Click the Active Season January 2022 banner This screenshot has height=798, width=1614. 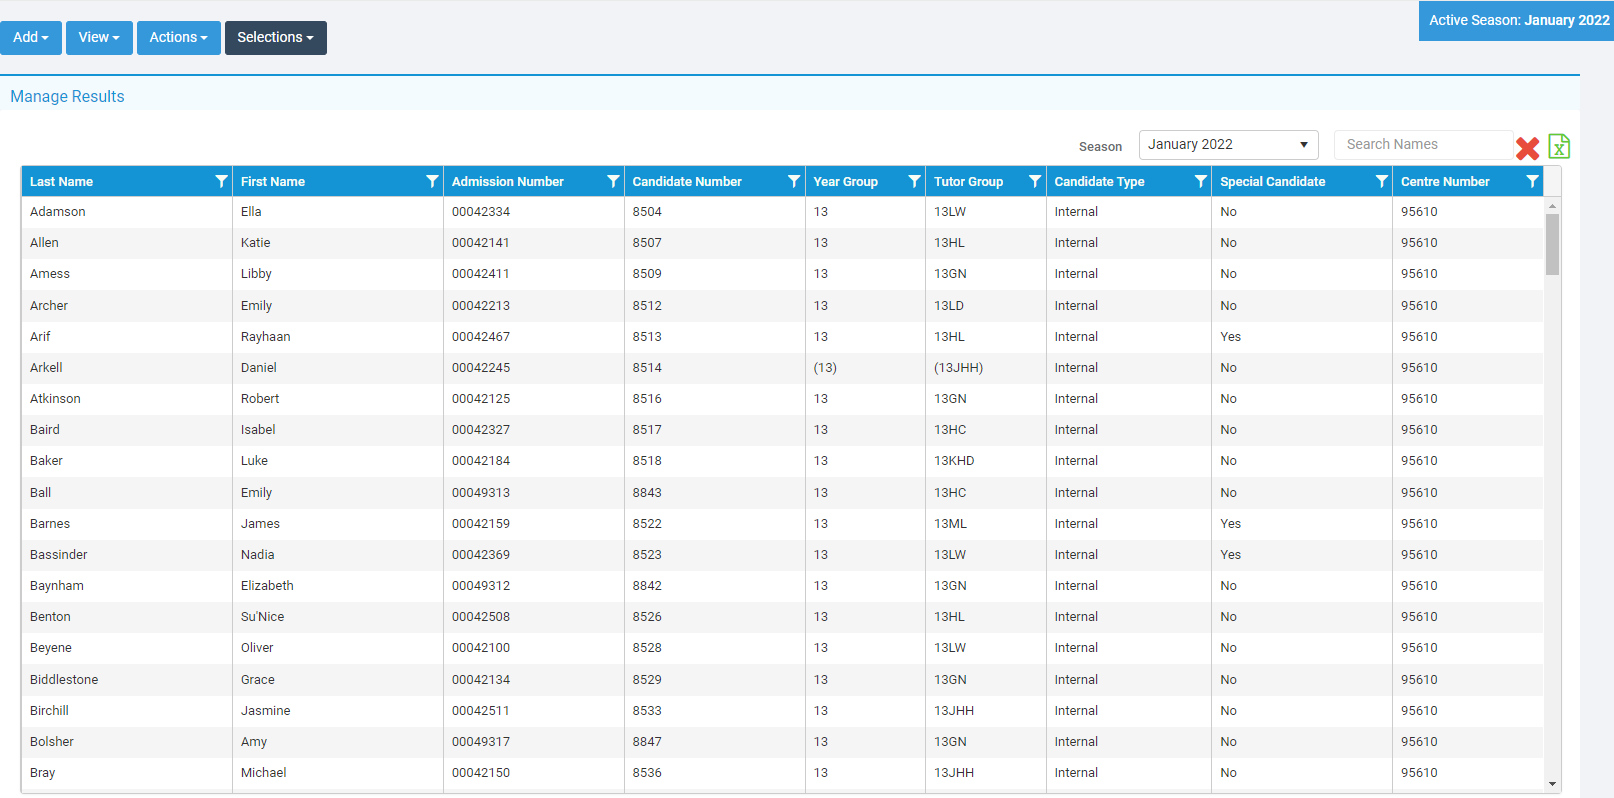coord(1518,21)
